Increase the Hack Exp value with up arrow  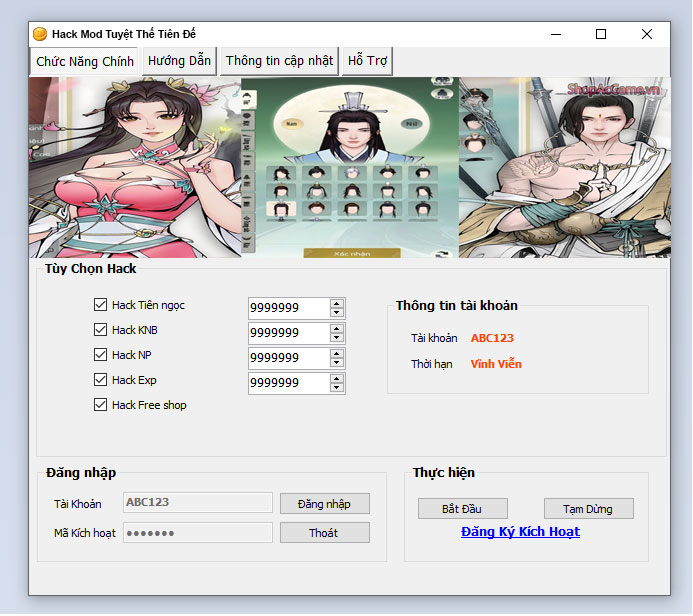point(337,378)
